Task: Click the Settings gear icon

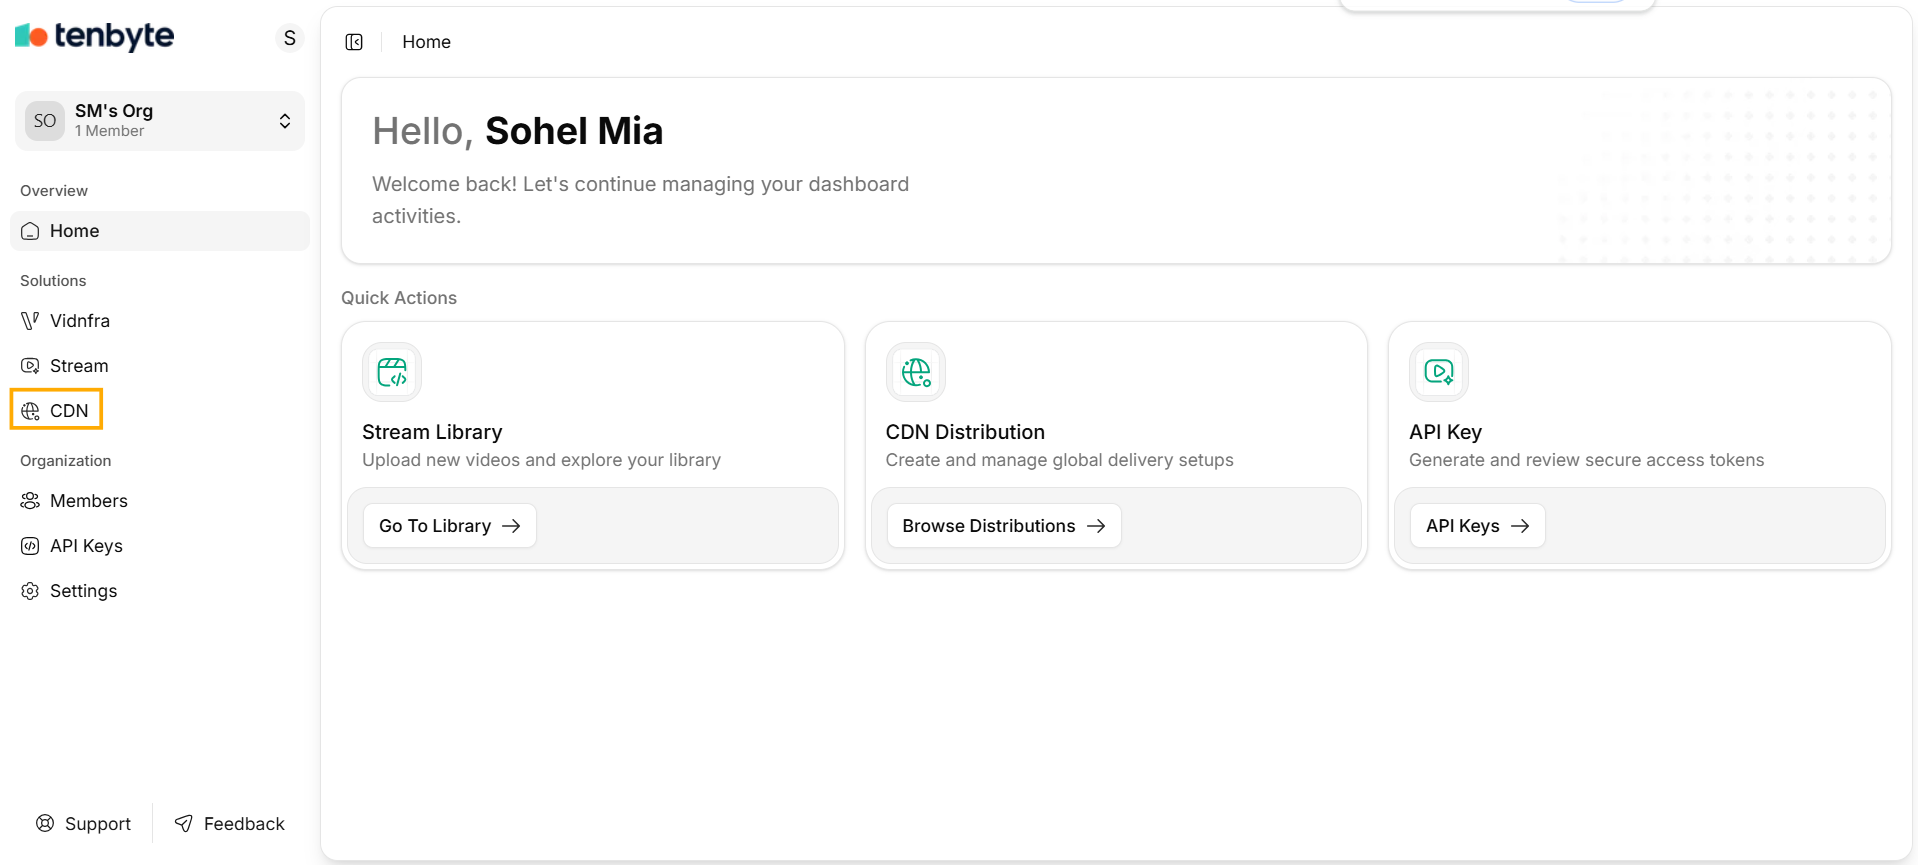Action: click(30, 591)
